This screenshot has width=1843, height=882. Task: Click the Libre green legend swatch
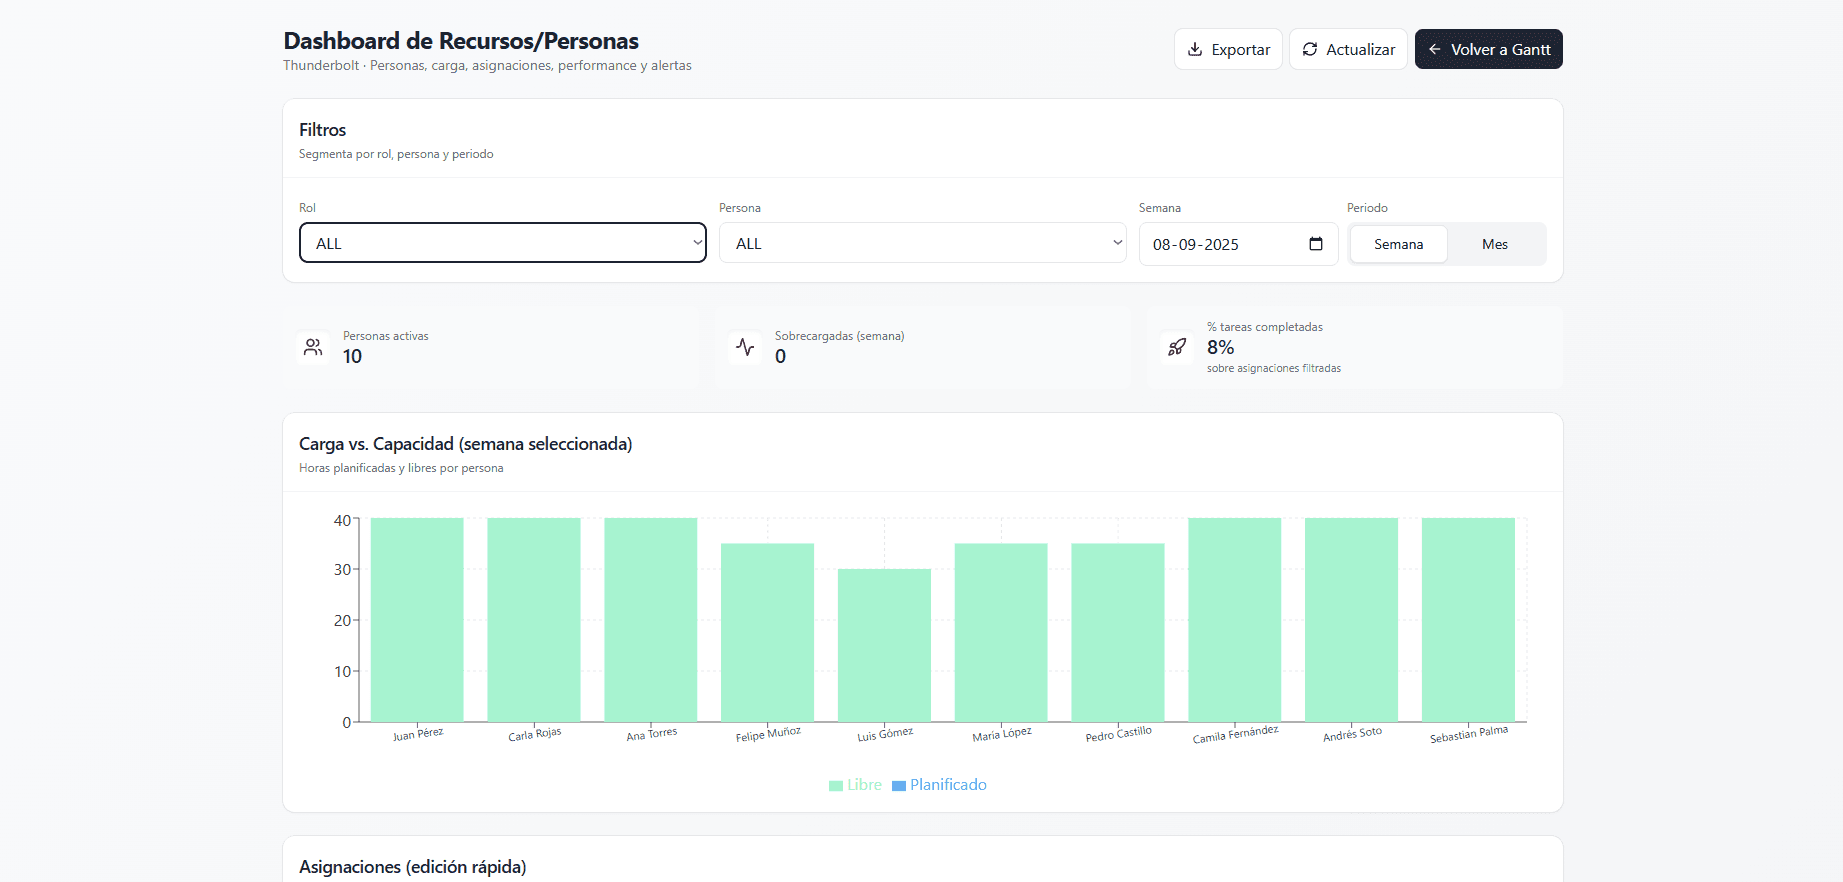click(836, 786)
